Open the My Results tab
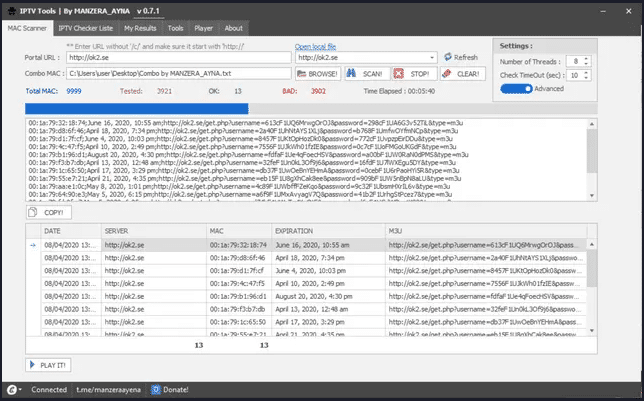Image resolution: width=644 pixels, height=401 pixels. point(140,29)
